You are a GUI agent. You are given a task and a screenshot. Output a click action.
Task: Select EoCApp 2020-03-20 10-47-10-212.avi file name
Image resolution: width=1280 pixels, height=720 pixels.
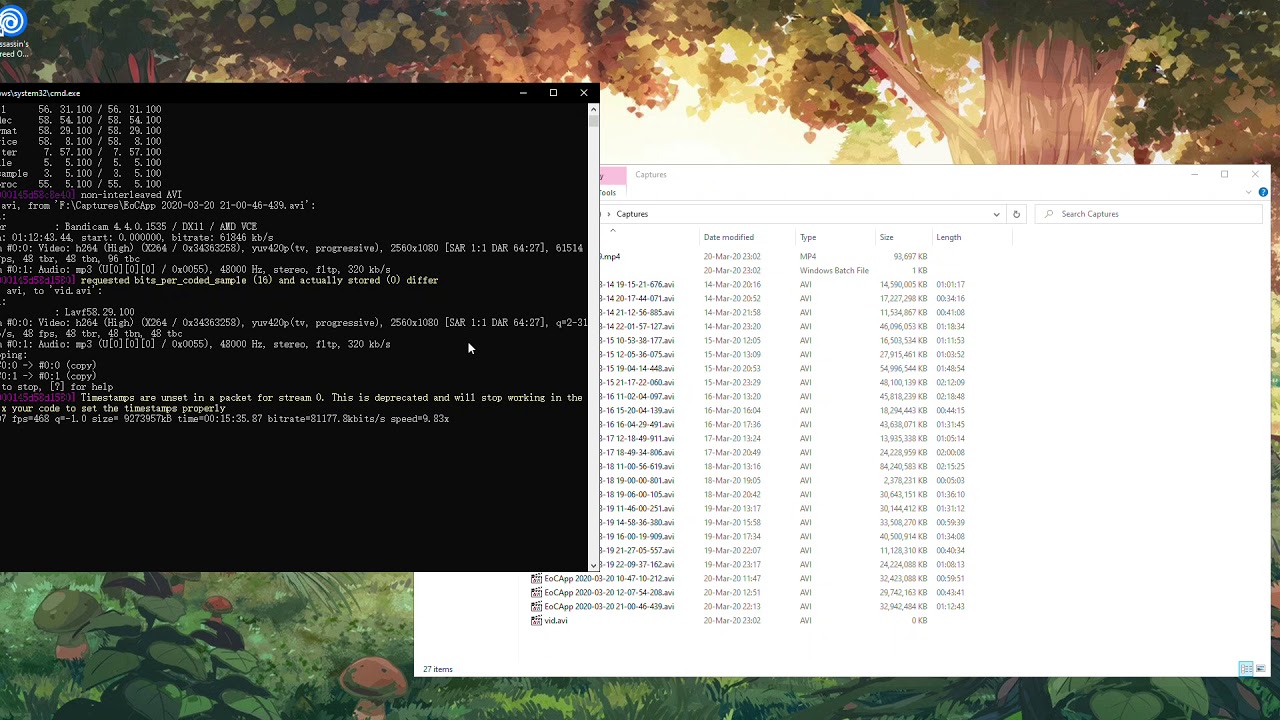click(x=609, y=578)
